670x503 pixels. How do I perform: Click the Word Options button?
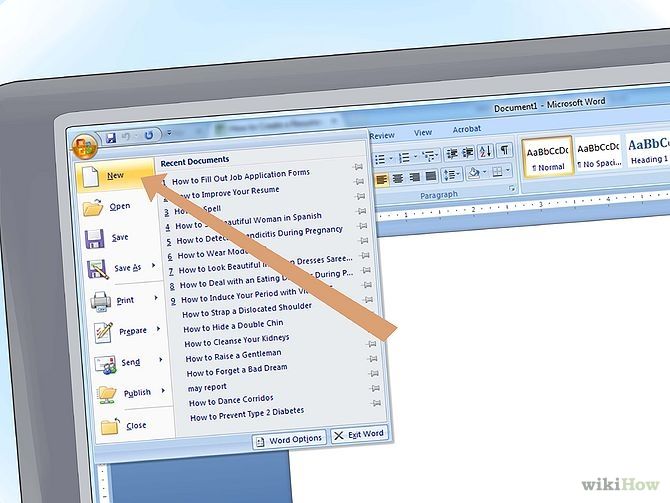click(289, 440)
